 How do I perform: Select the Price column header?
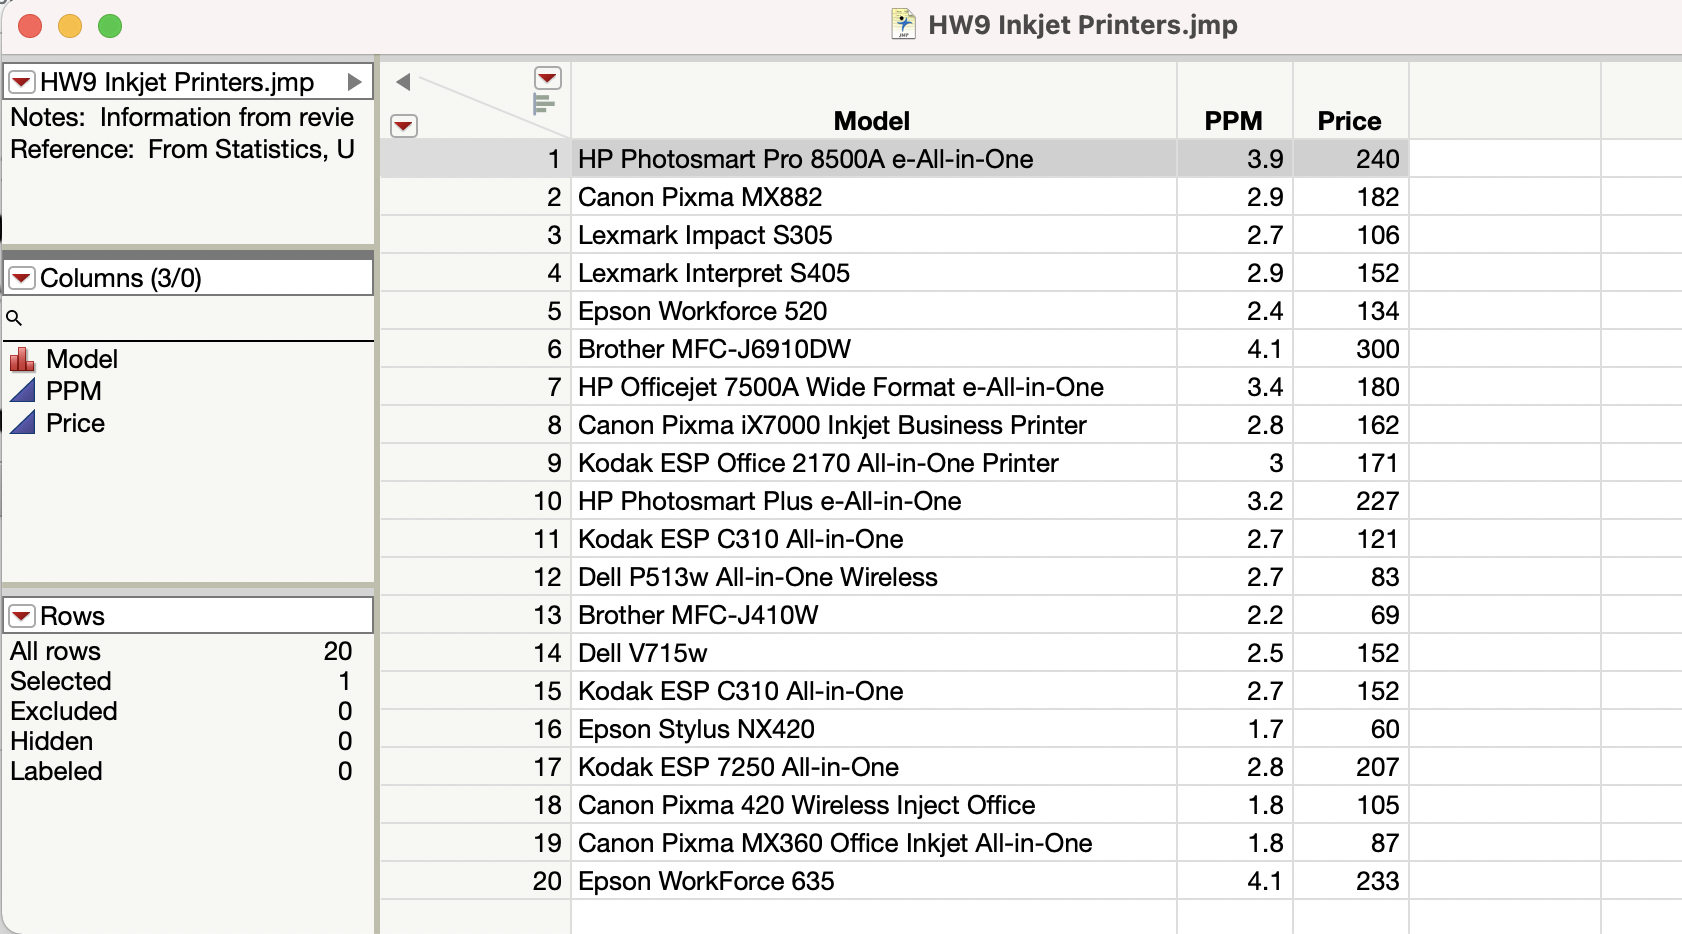[x=1348, y=120]
